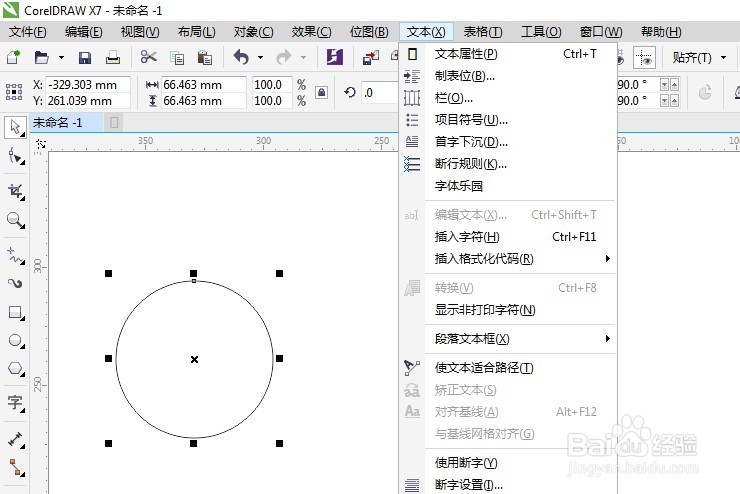Click the Y position input field
Screen dimensions: 740x494
click(88, 100)
